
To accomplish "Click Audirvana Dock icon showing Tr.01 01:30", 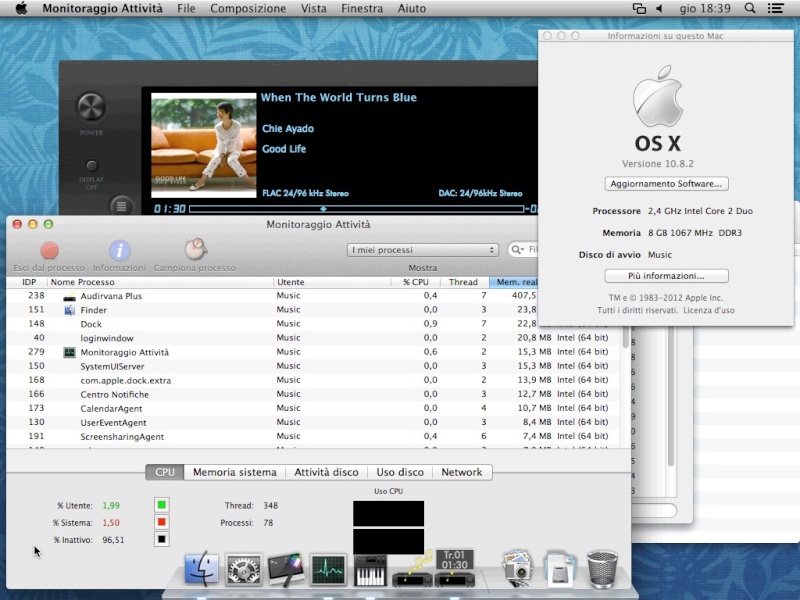I will [x=455, y=568].
